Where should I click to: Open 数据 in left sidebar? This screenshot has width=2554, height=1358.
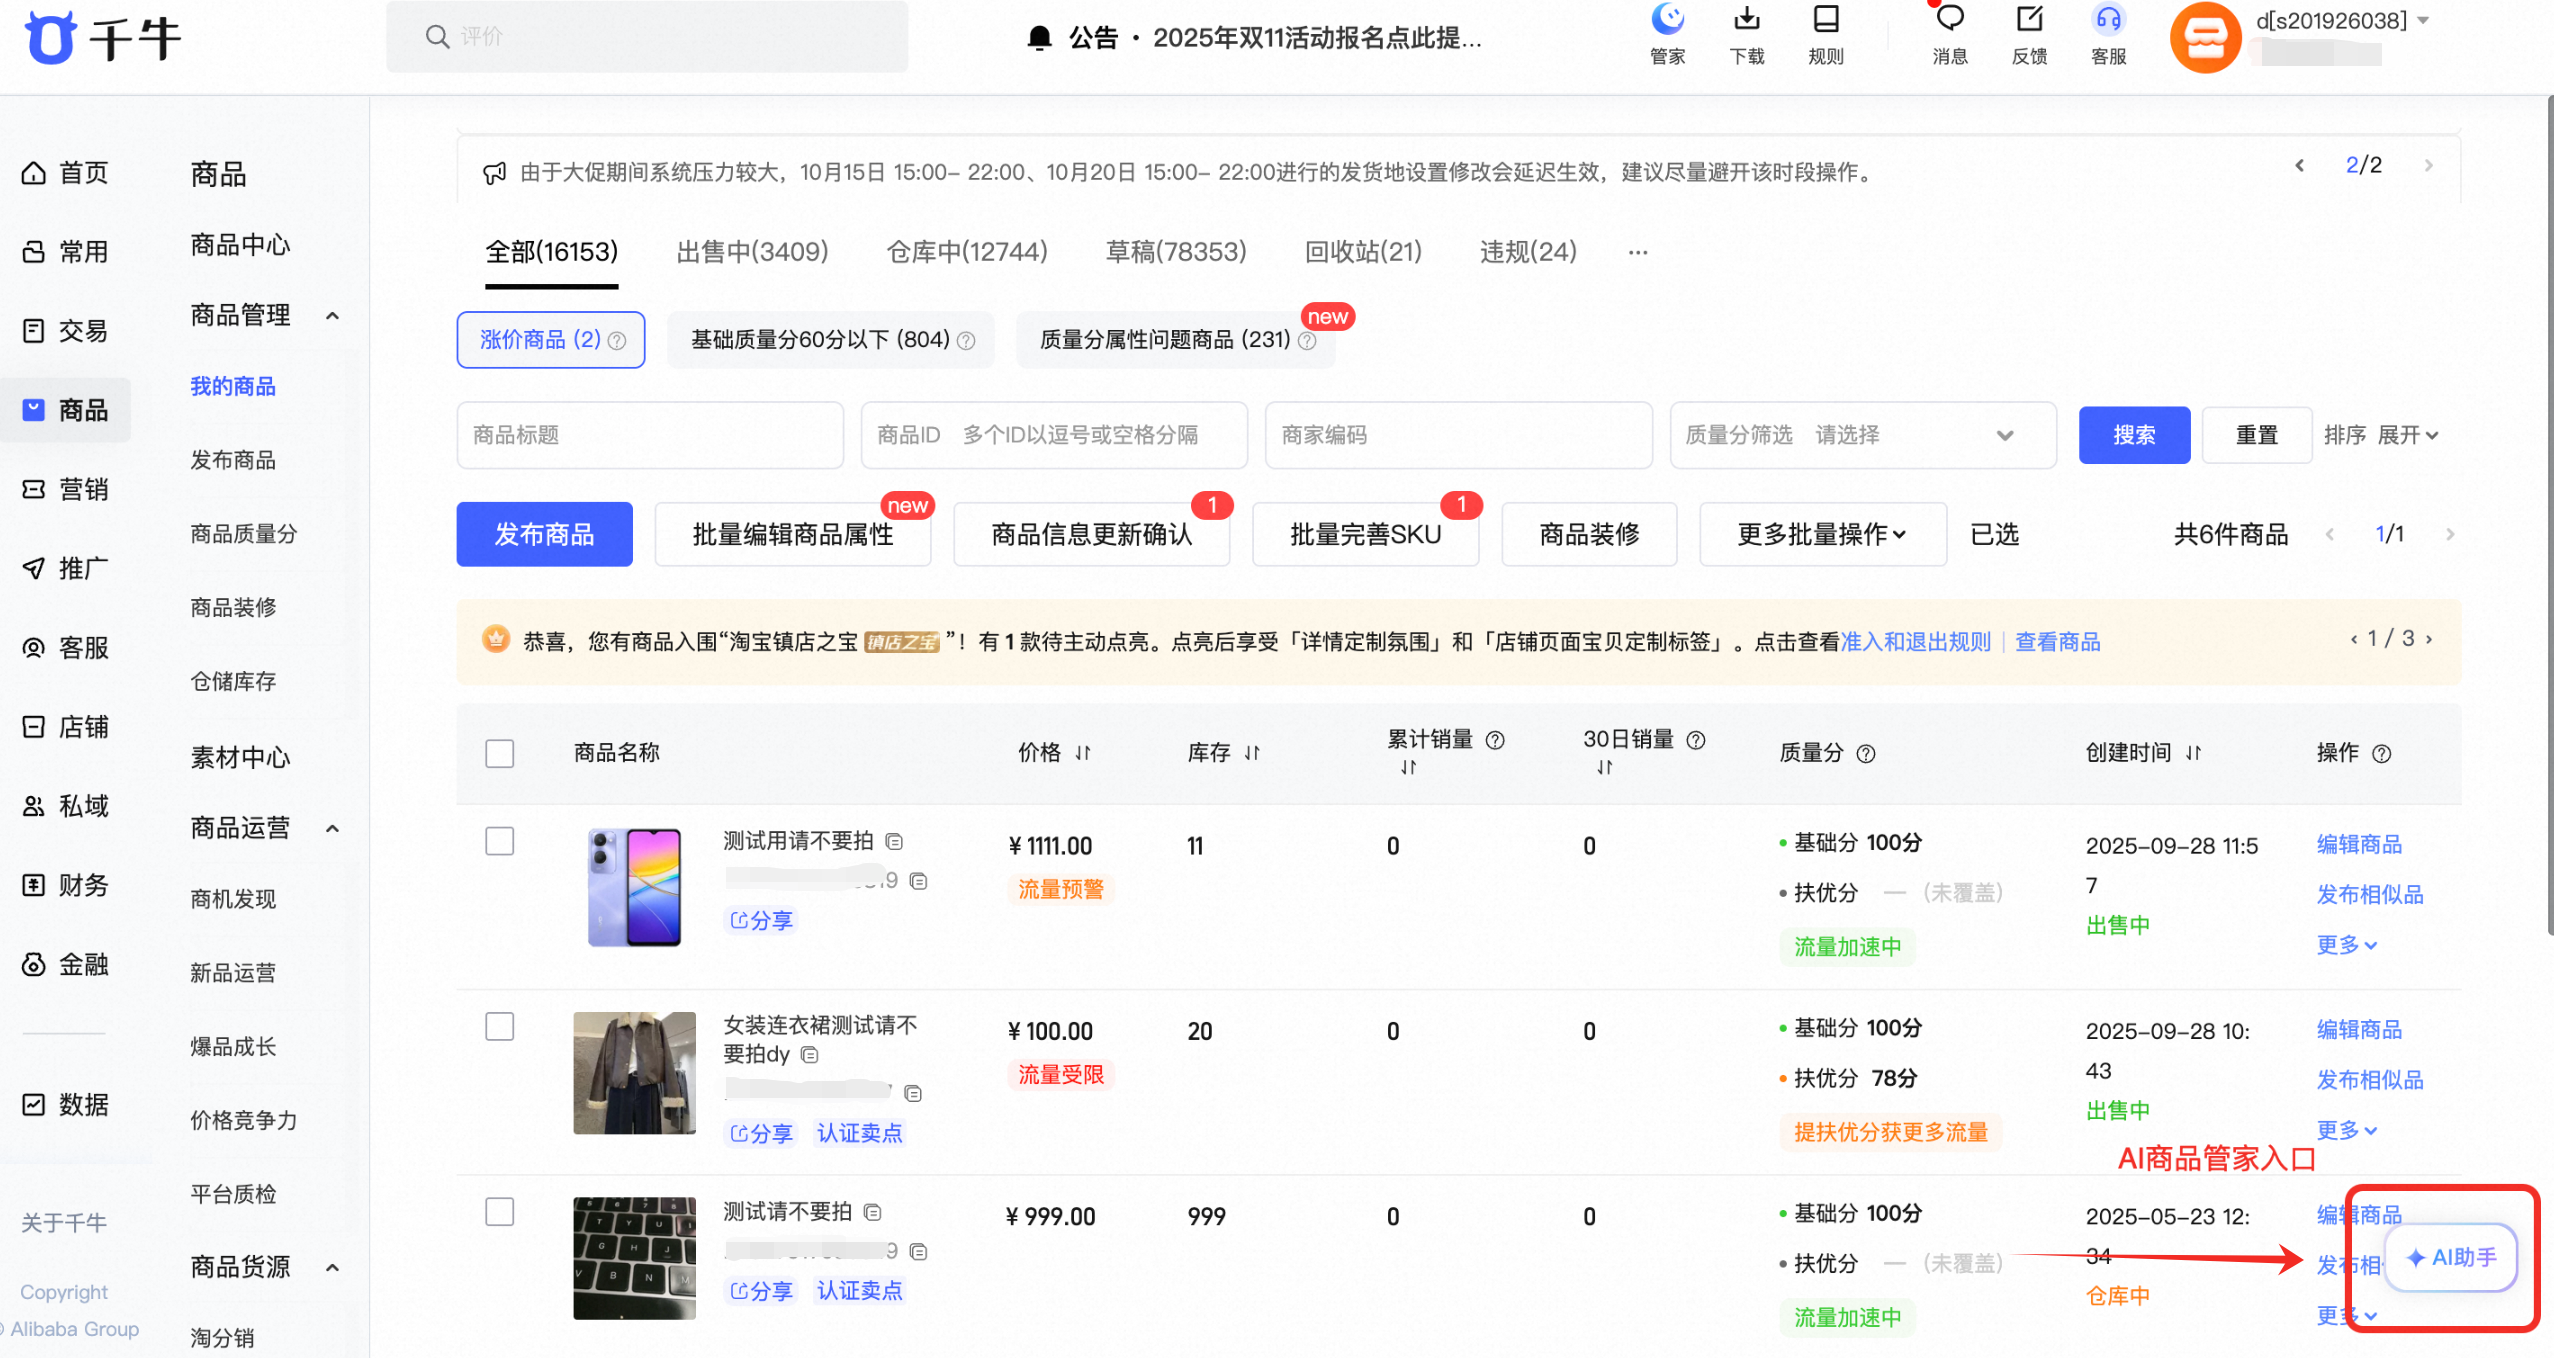pos(66,1104)
